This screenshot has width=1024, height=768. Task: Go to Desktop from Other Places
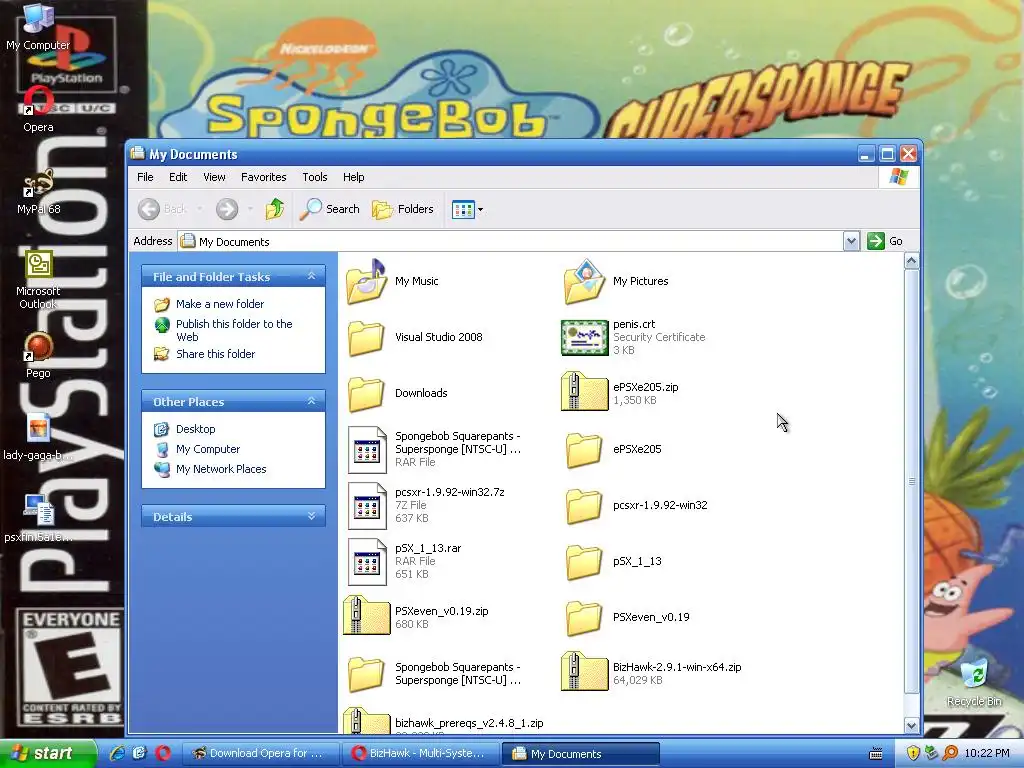click(x=195, y=429)
